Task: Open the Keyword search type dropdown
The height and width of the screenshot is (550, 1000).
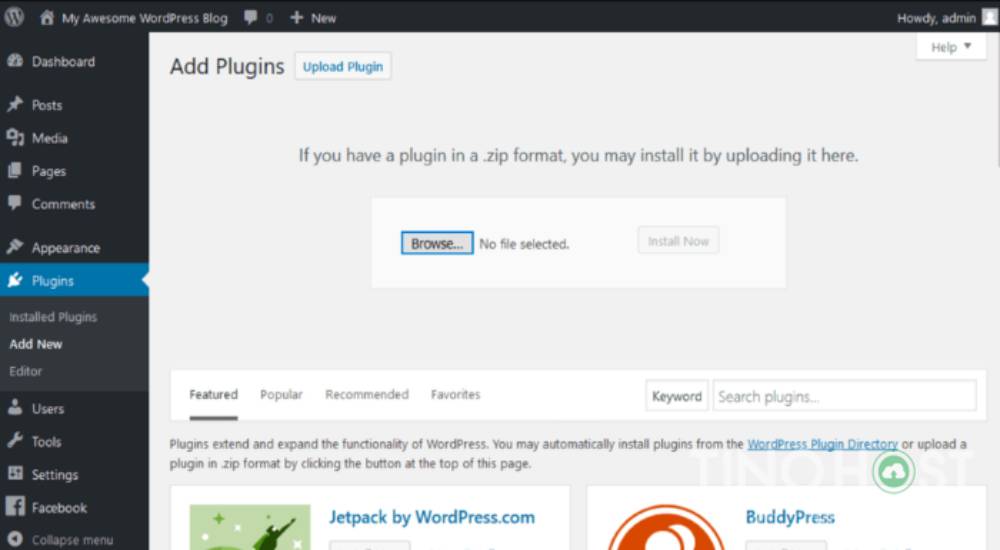Action: coord(677,396)
